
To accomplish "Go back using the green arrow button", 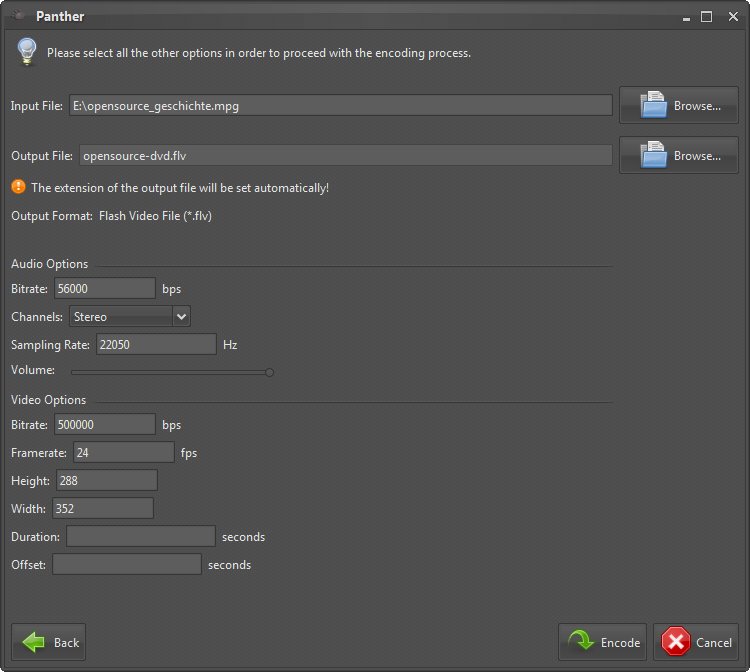I will 49,642.
